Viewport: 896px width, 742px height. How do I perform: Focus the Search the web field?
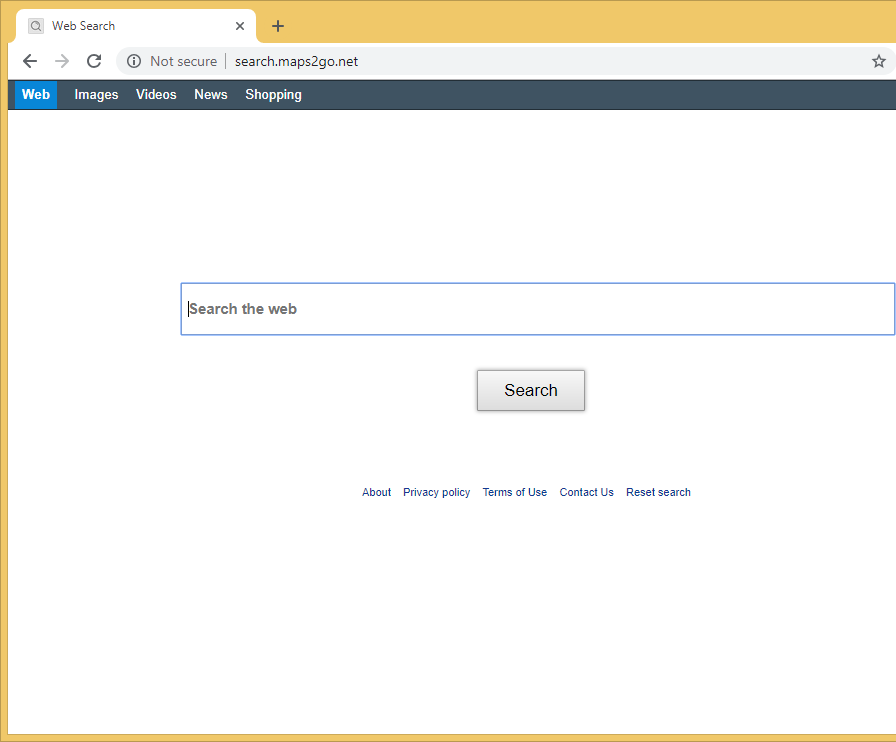[x=537, y=309]
